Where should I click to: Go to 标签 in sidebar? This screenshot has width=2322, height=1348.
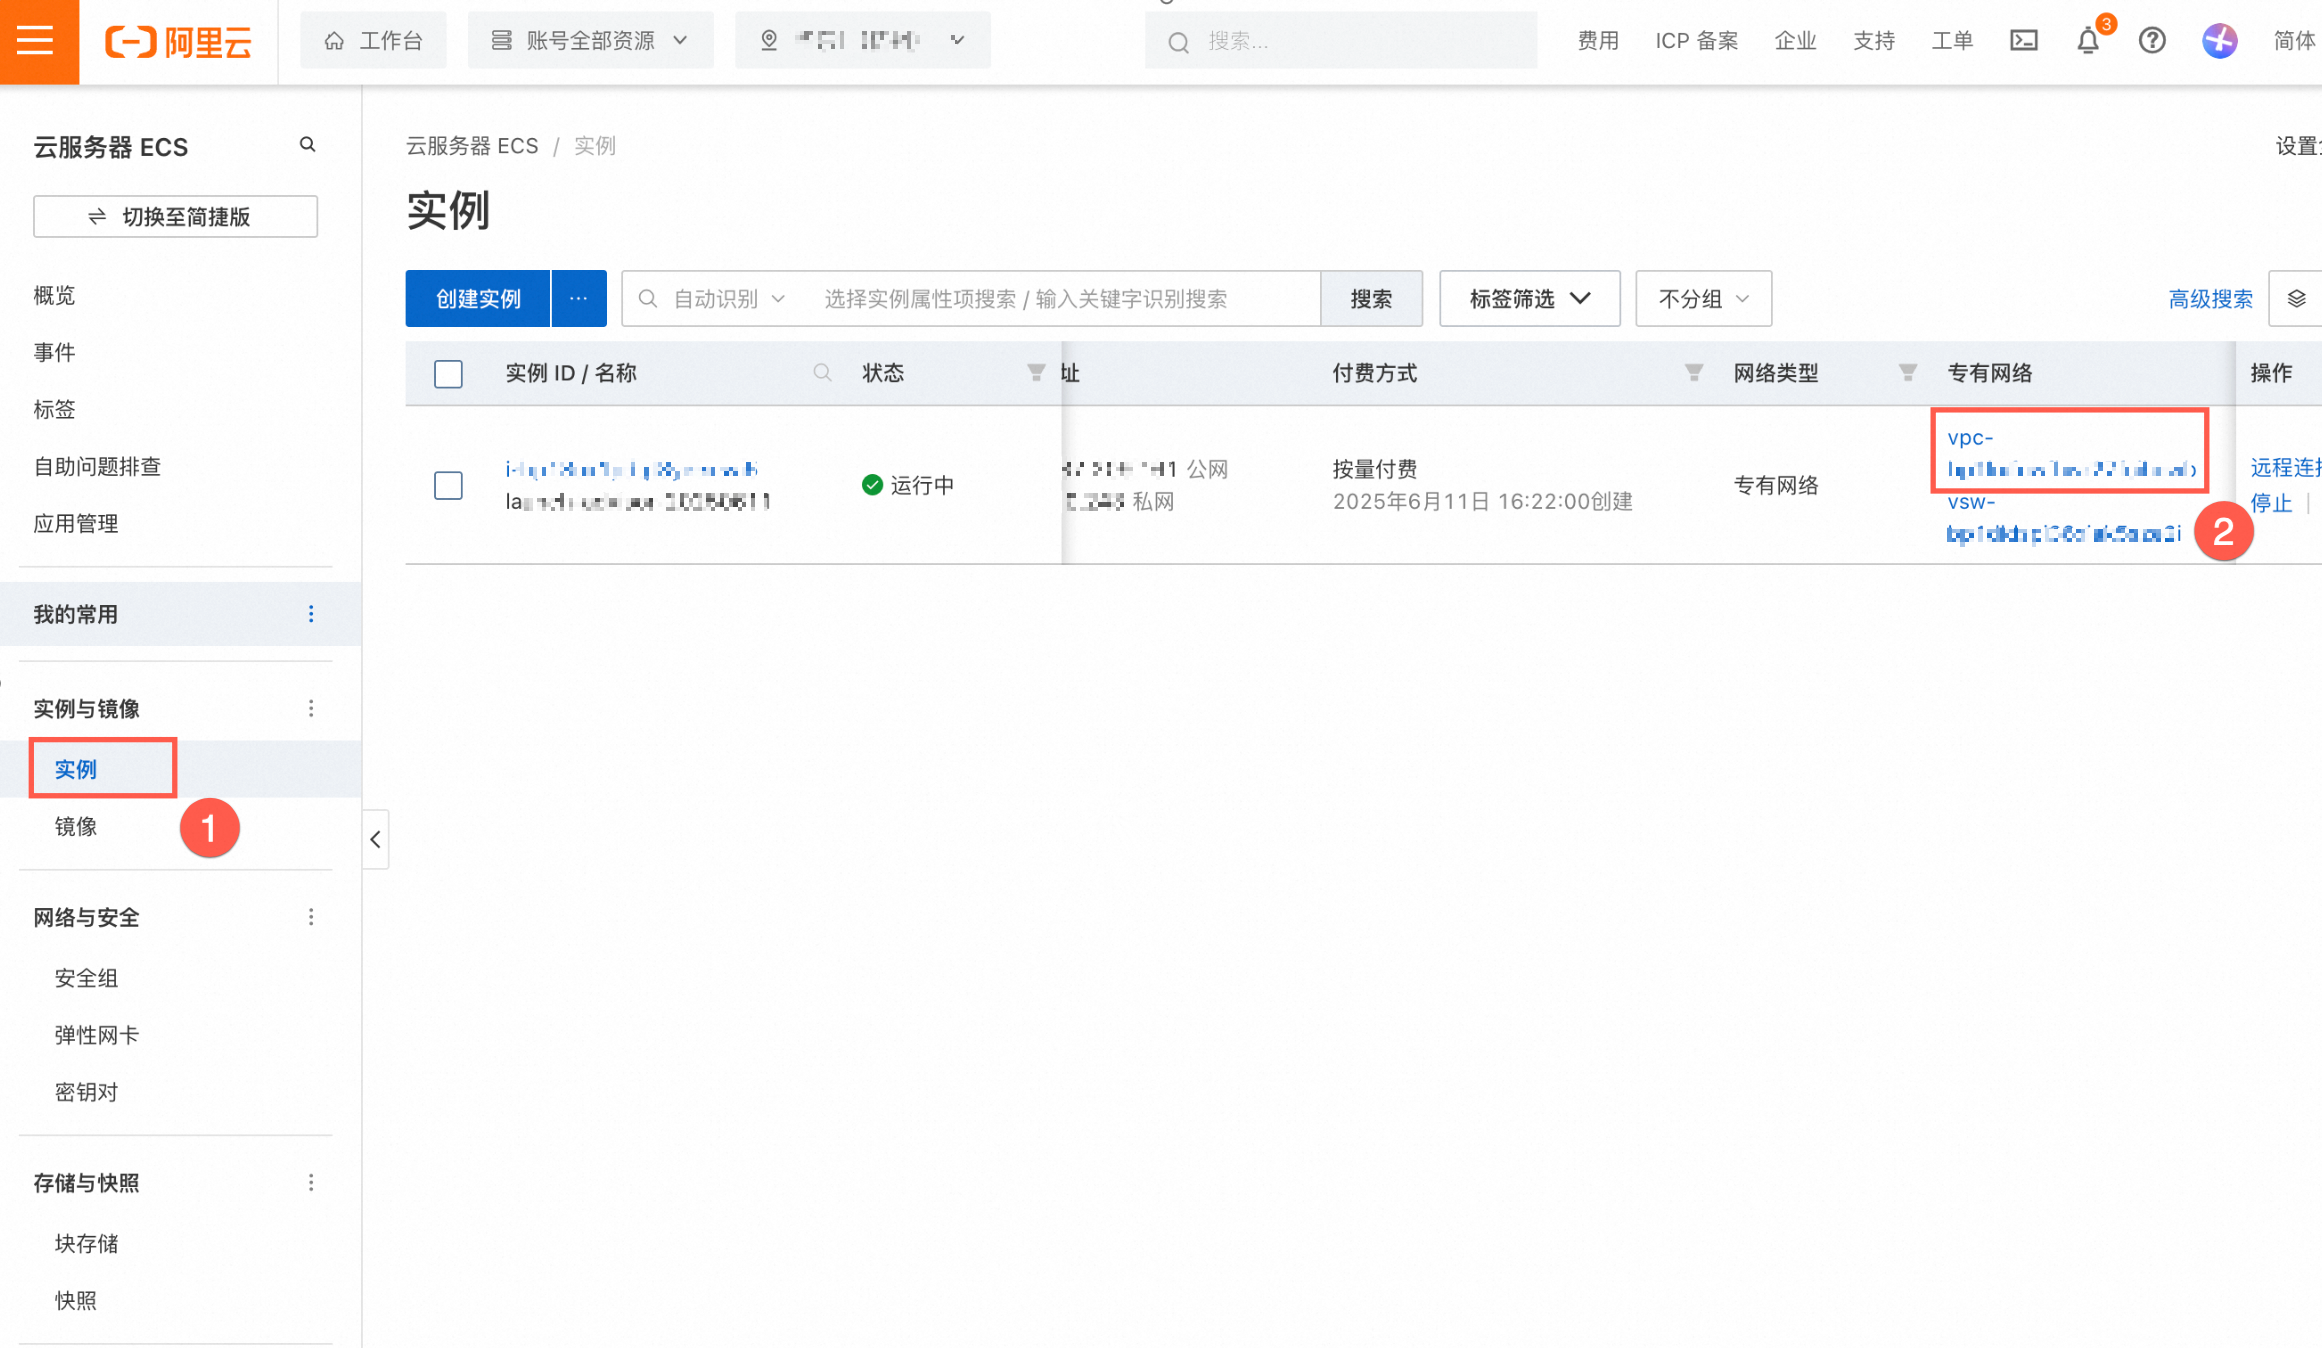pos(54,409)
